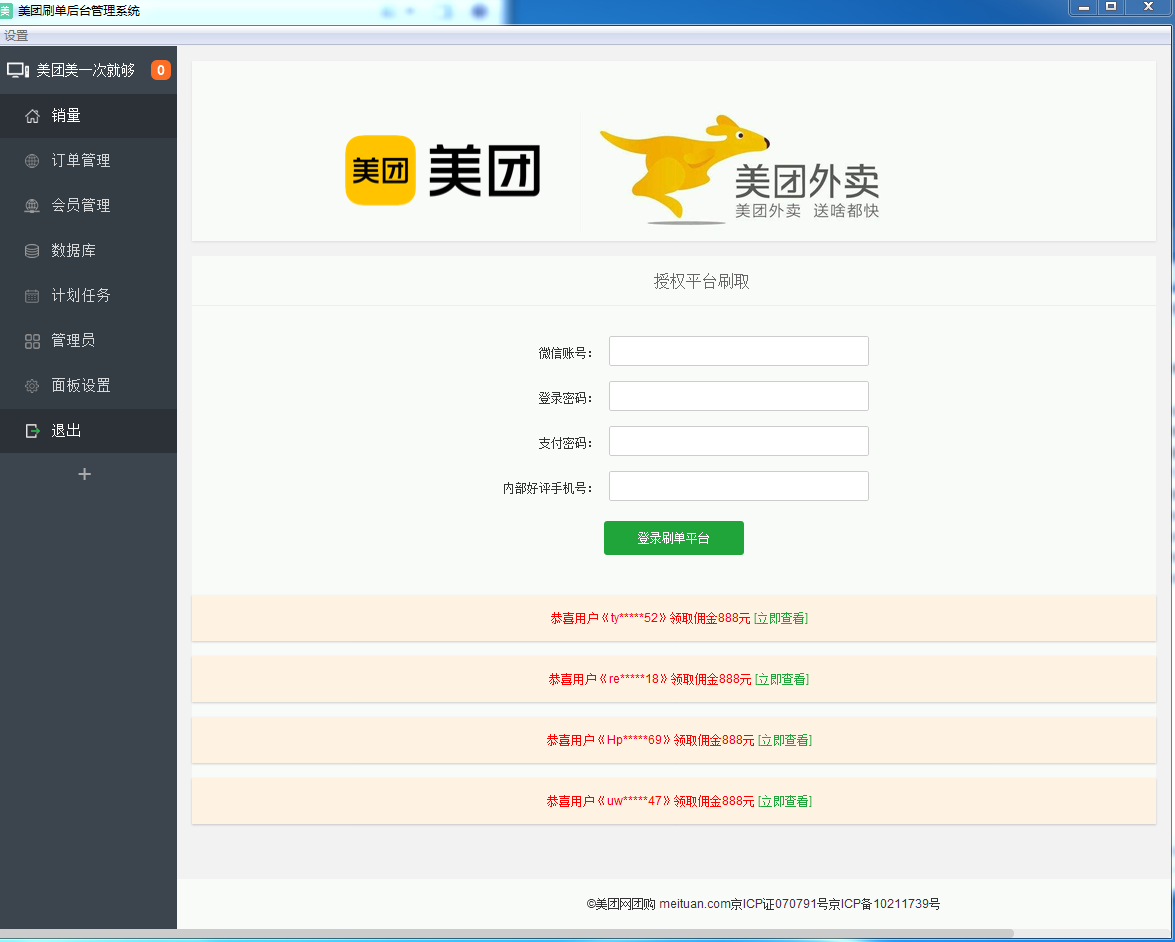The width and height of the screenshot is (1175, 942).
Task: Open the 订单管理 sidebar menu
Action: [x=88, y=160]
